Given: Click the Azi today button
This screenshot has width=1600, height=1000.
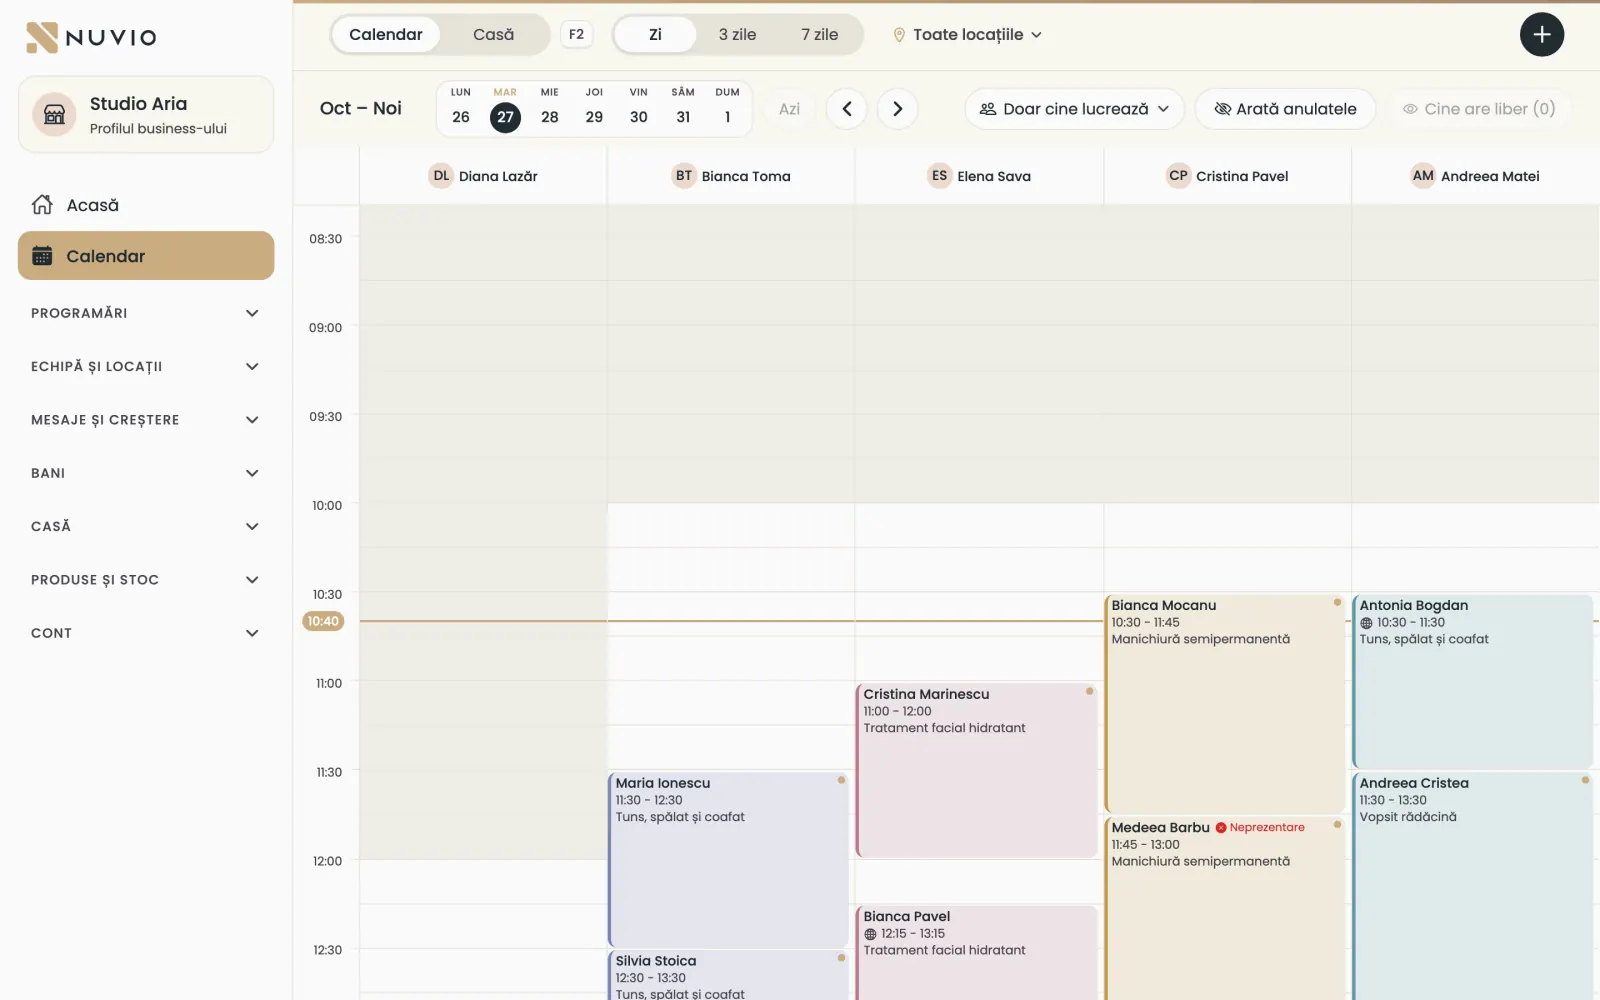Looking at the screenshot, I should click(x=790, y=109).
